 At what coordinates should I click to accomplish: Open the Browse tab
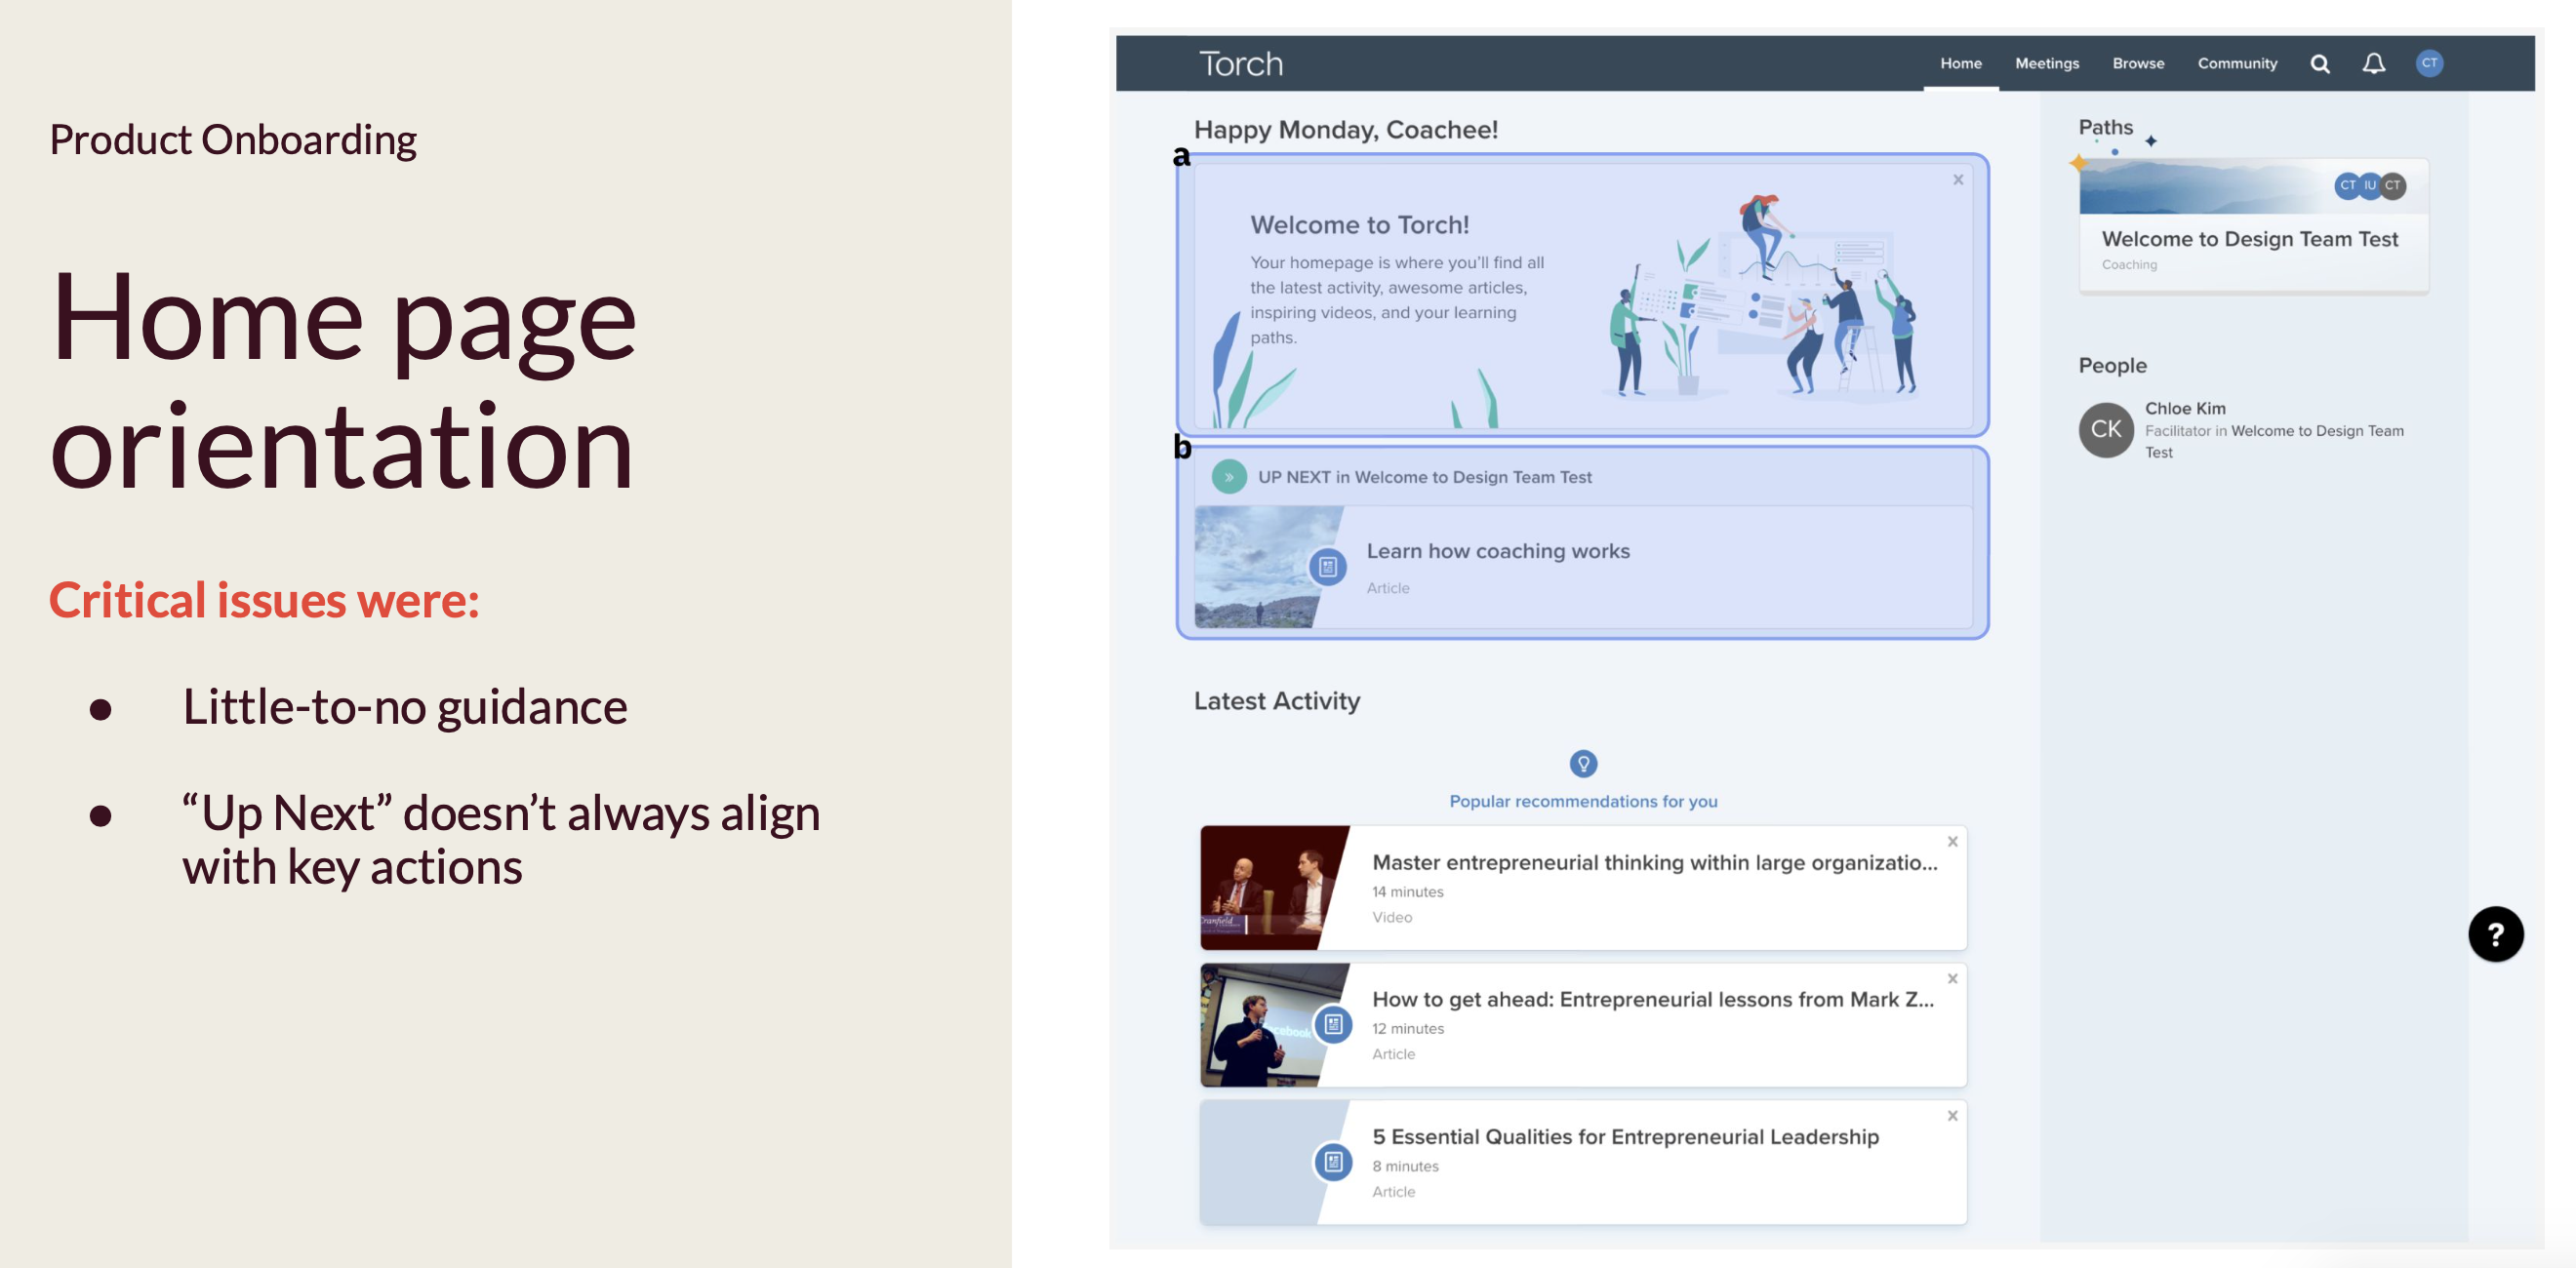pyautogui.click(x=2138, y=63)
